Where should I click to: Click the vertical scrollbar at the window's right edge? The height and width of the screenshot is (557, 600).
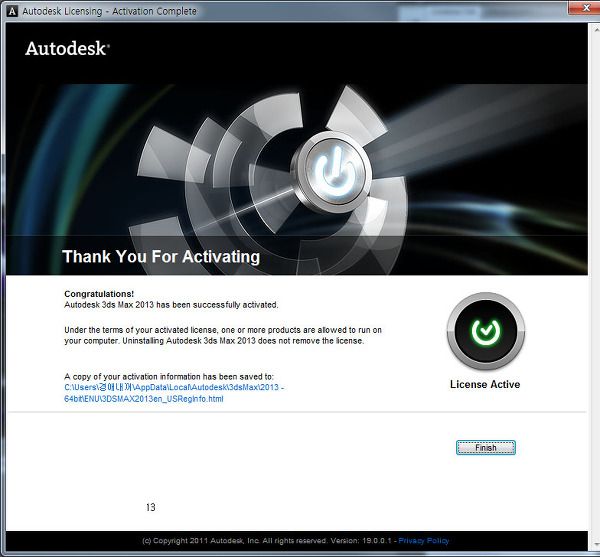[594, 287]
